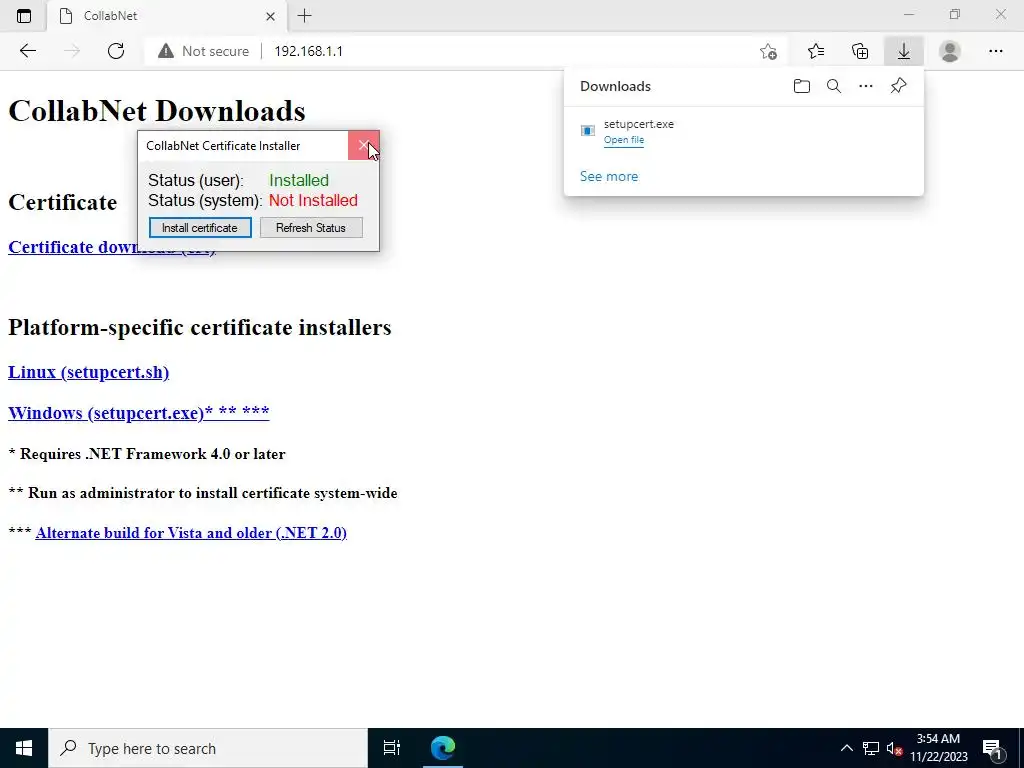Click the taskbar search box
This screenshot has width=1024, height=768.
(208, 748)
